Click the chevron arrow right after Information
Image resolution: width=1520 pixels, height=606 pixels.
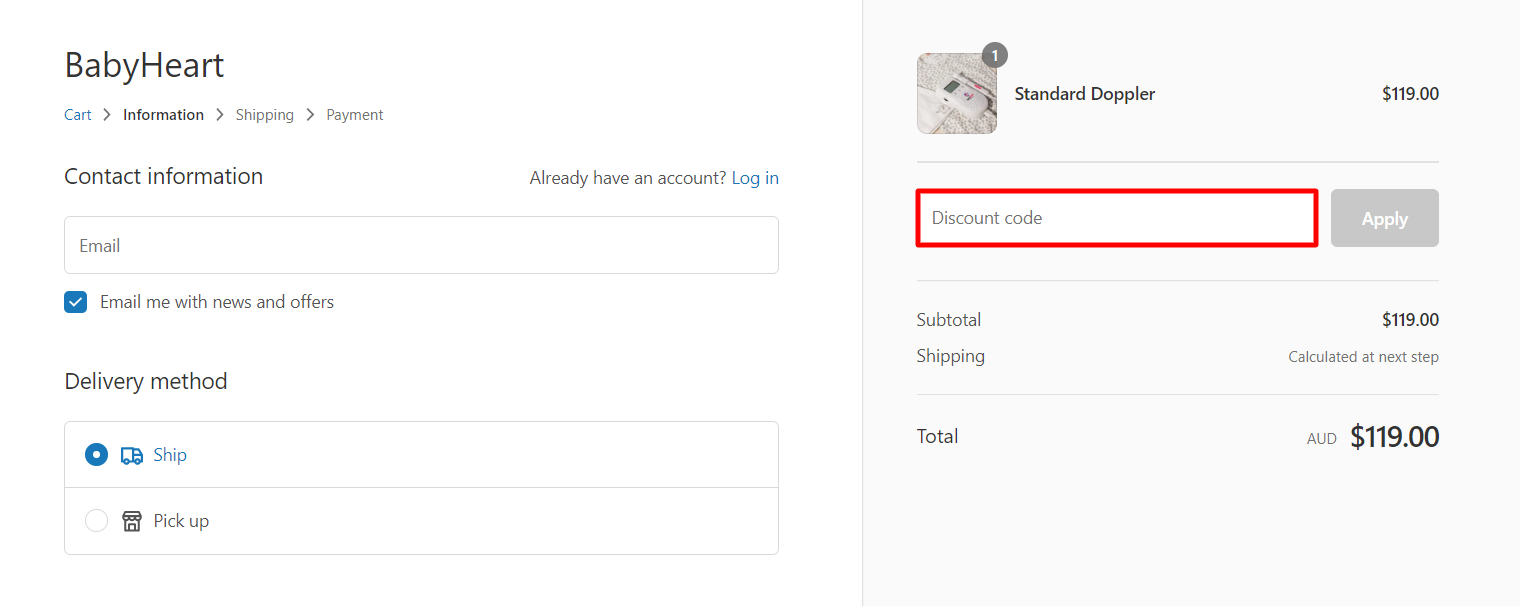(x=220, y=115)
